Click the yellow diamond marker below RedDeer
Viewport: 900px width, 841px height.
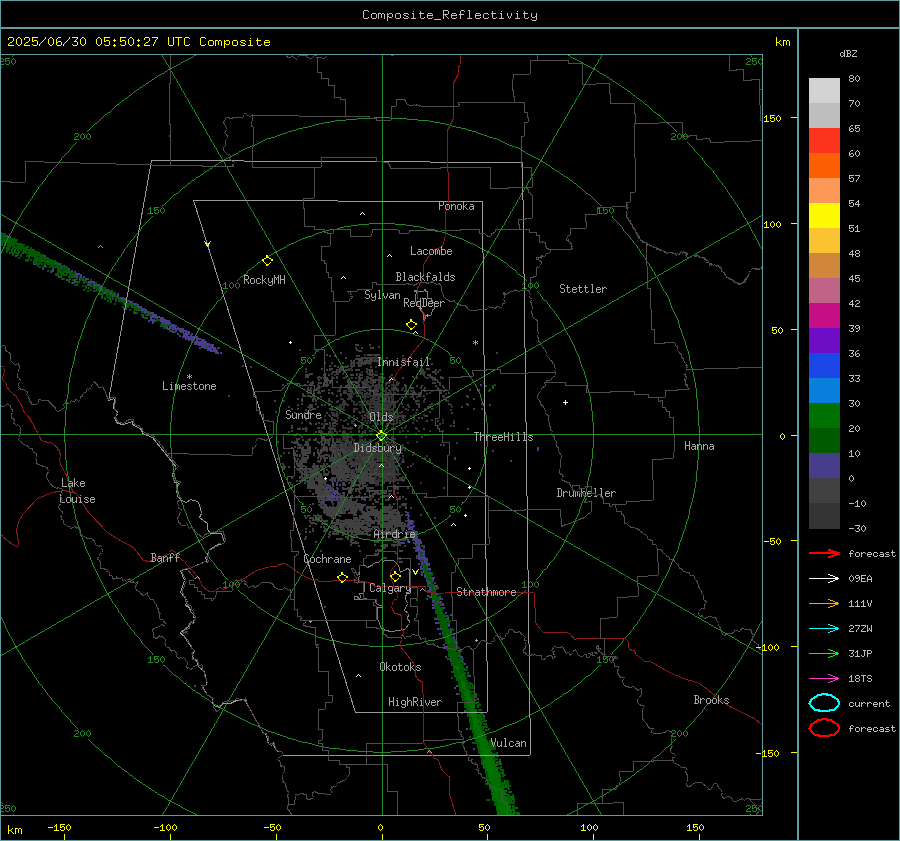point(411,325)
